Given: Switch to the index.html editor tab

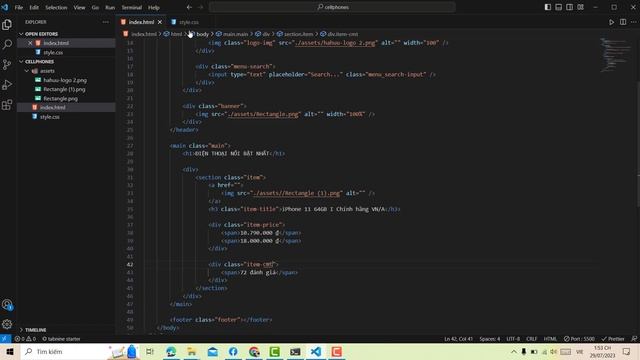Looking at the screenshot, I should click(141, 22).
